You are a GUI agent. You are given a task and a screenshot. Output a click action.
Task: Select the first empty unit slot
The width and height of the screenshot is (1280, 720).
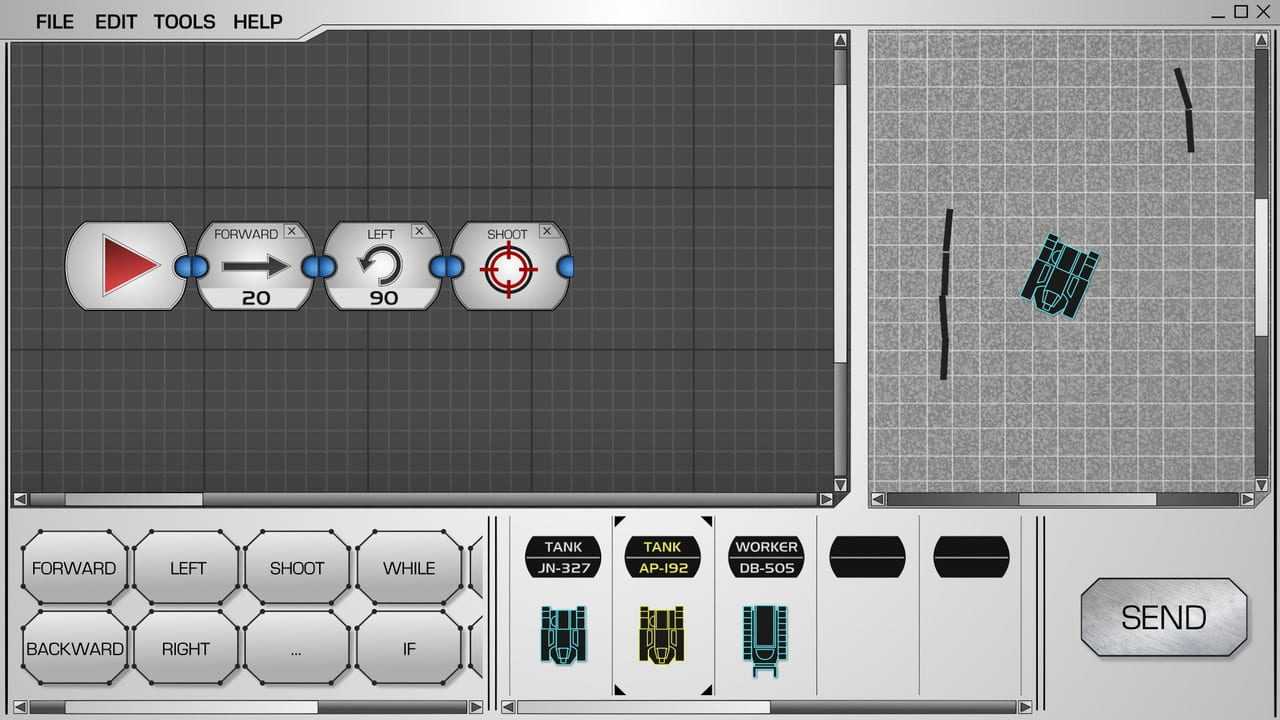click(x=867, y=557)
